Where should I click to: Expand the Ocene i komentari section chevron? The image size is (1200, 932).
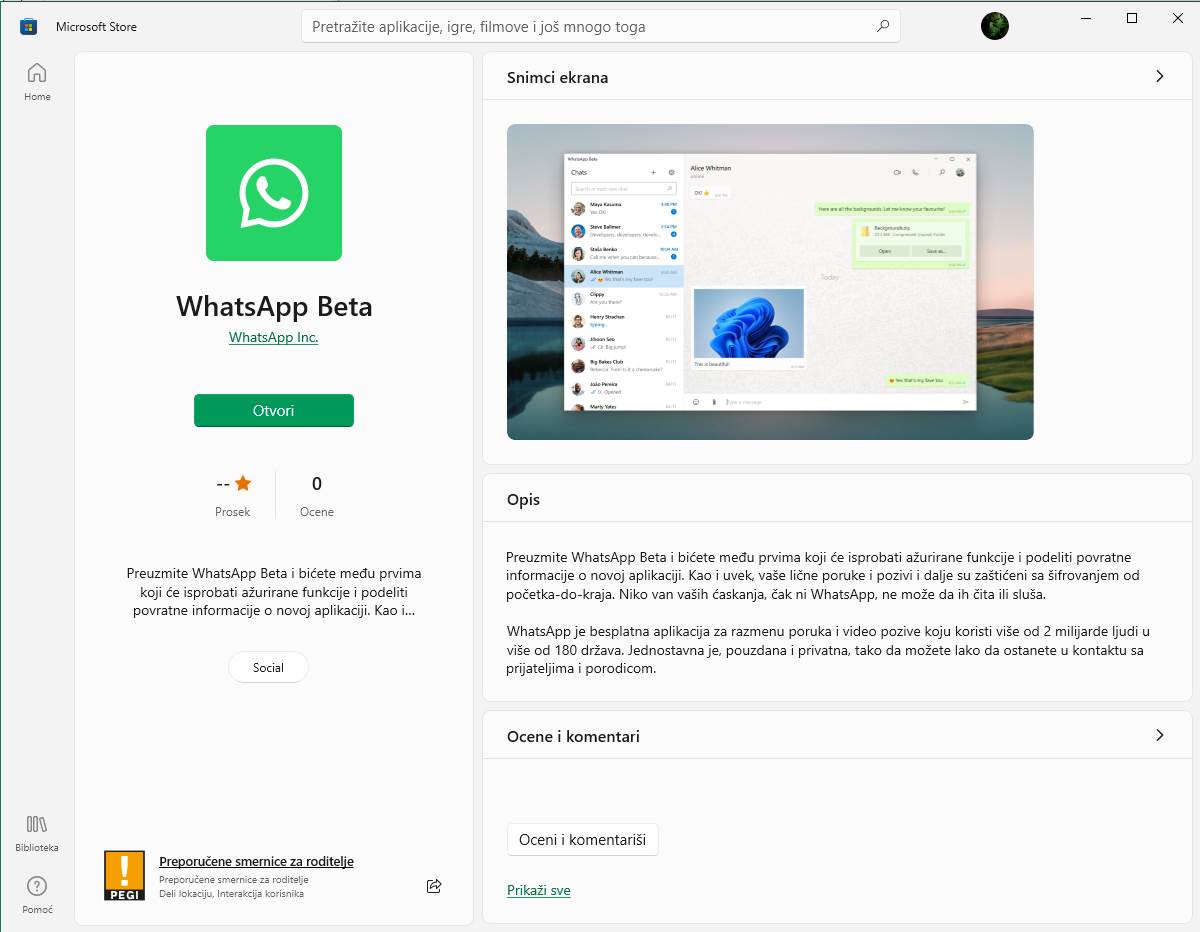pos(1159,734)
